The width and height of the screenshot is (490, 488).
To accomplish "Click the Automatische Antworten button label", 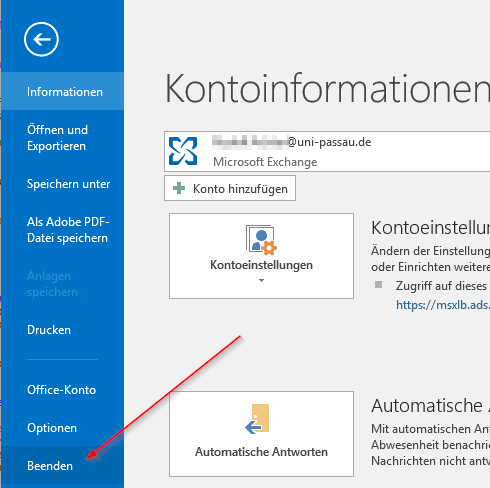I will click(x=261, y=452).
